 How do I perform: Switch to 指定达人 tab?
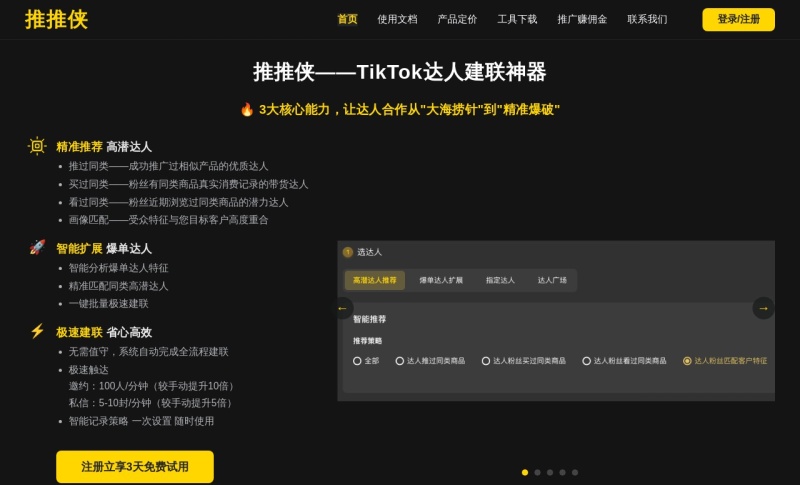coord(500,280)
